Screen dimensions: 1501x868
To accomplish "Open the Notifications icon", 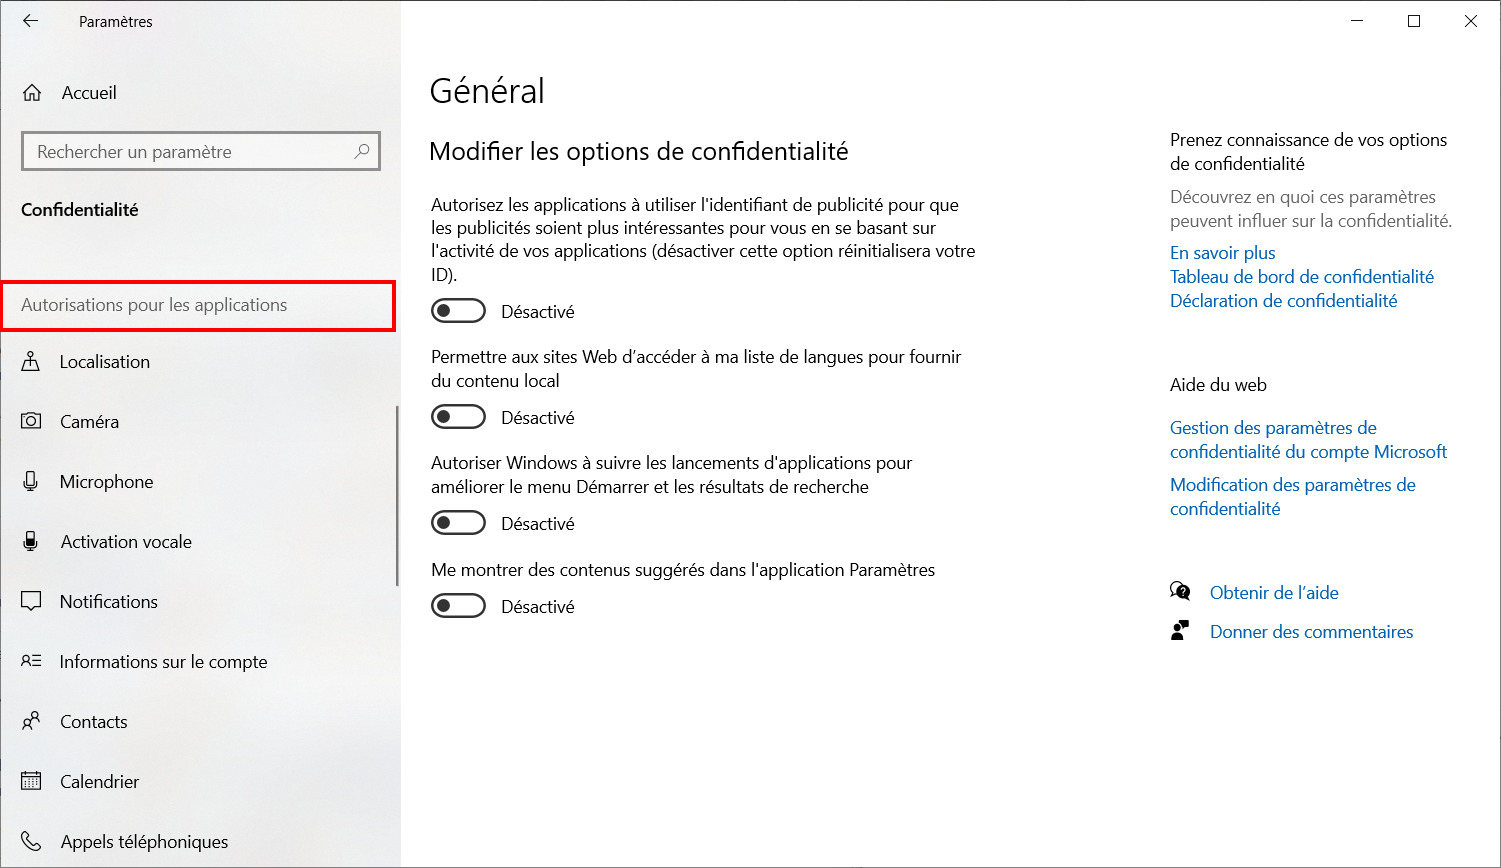I will point(31,602).
